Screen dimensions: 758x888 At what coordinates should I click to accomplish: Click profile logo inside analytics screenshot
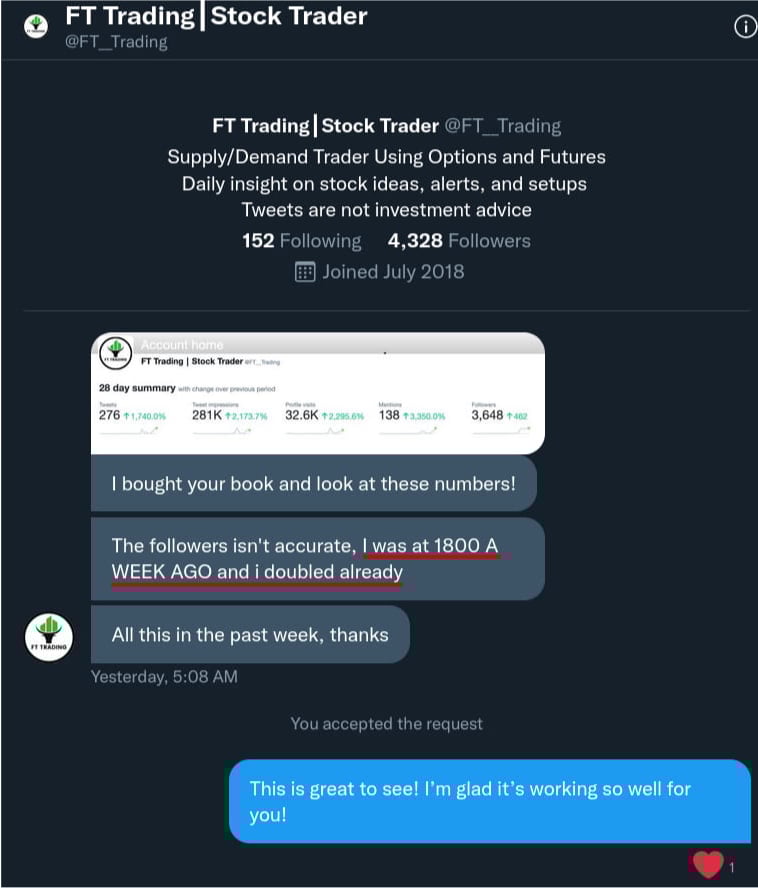[x=116, y=352]
